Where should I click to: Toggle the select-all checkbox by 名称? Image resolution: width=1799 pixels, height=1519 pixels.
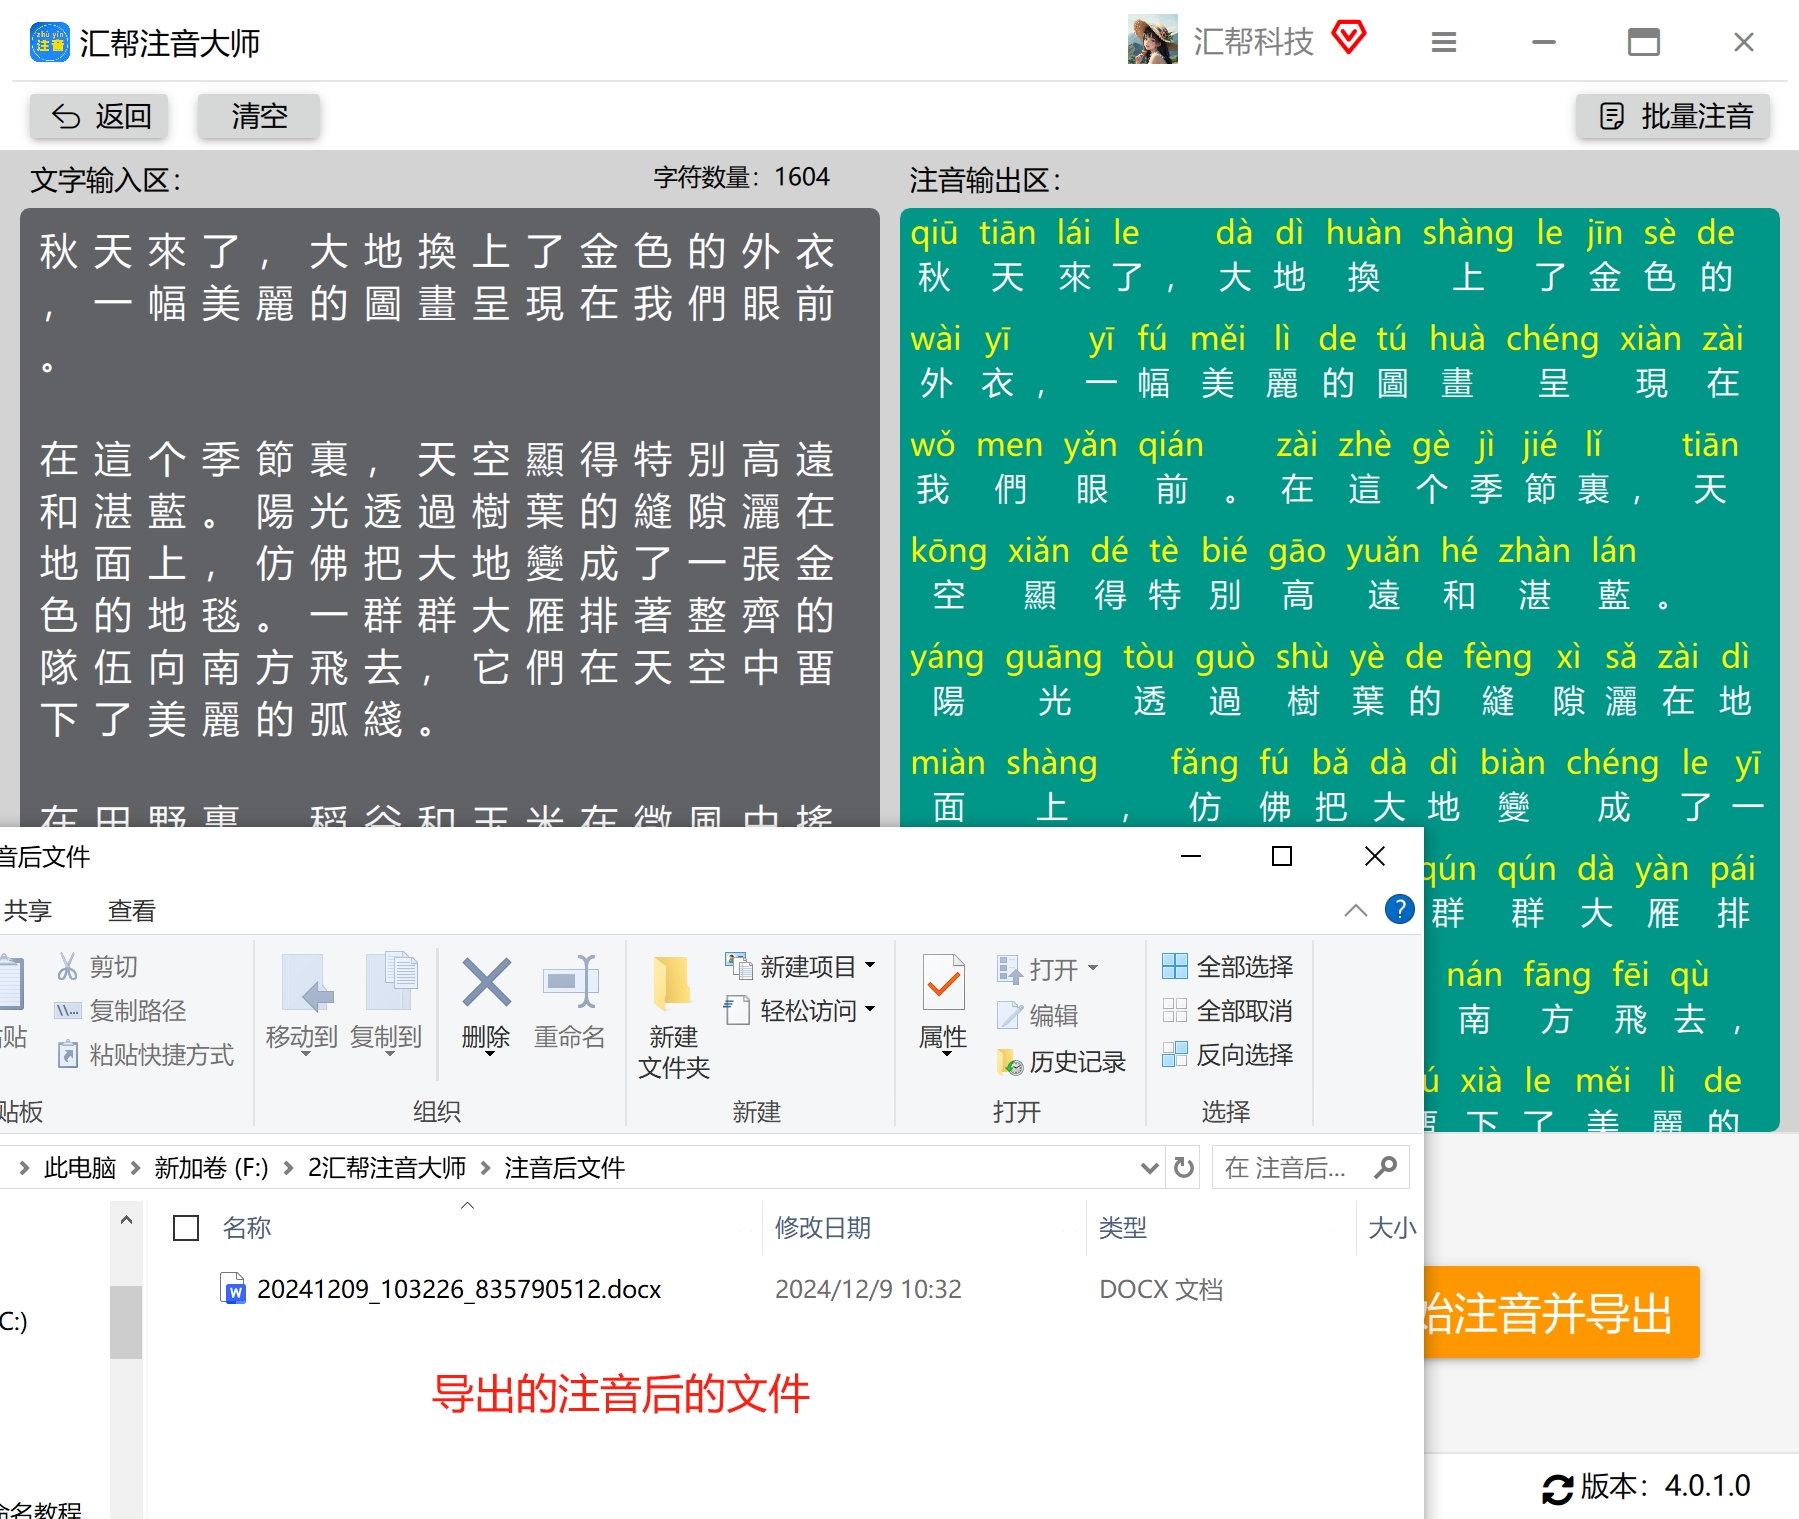pos(186,1228)
